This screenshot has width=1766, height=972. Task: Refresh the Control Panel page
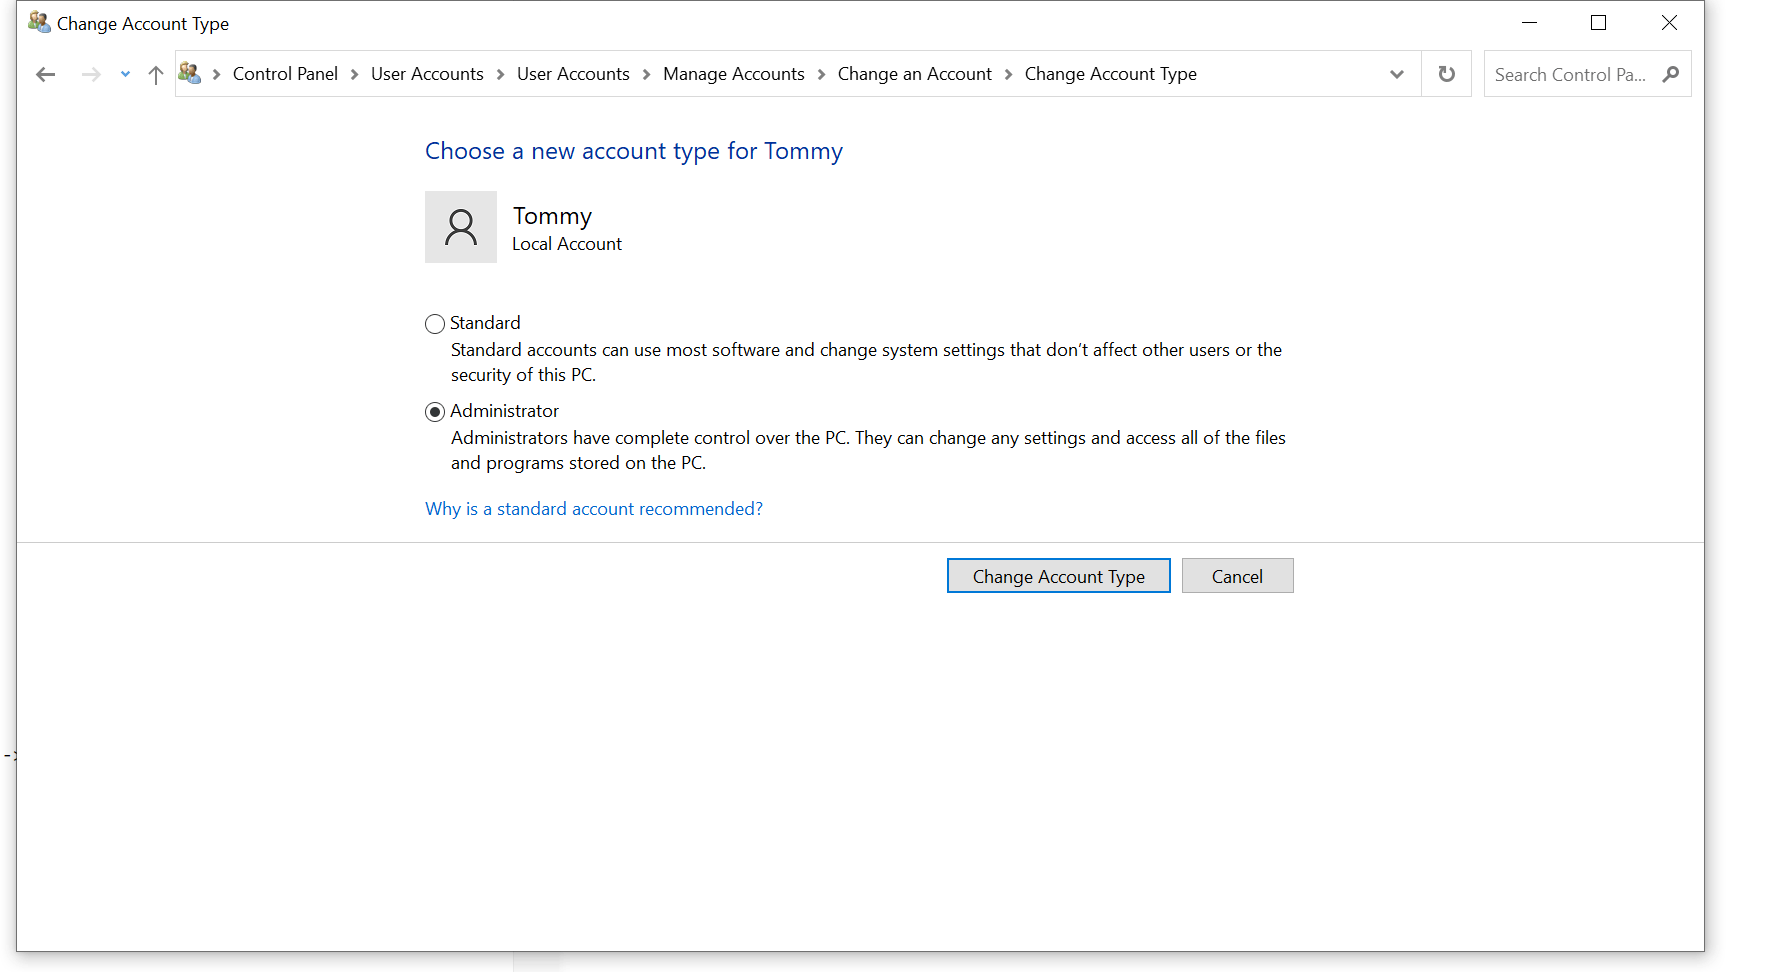(x=1446, y=74)
